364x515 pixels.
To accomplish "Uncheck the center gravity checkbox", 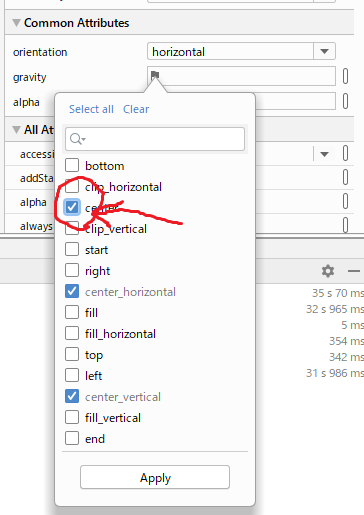I will tap(72, 207).
